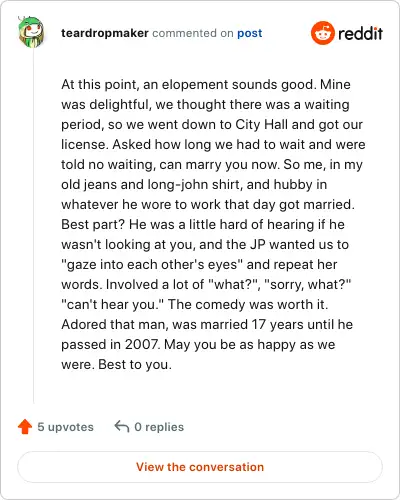Screen dimensions: 400x500
Task: Open the teardropmaker username link
Action: coord(105,33)
